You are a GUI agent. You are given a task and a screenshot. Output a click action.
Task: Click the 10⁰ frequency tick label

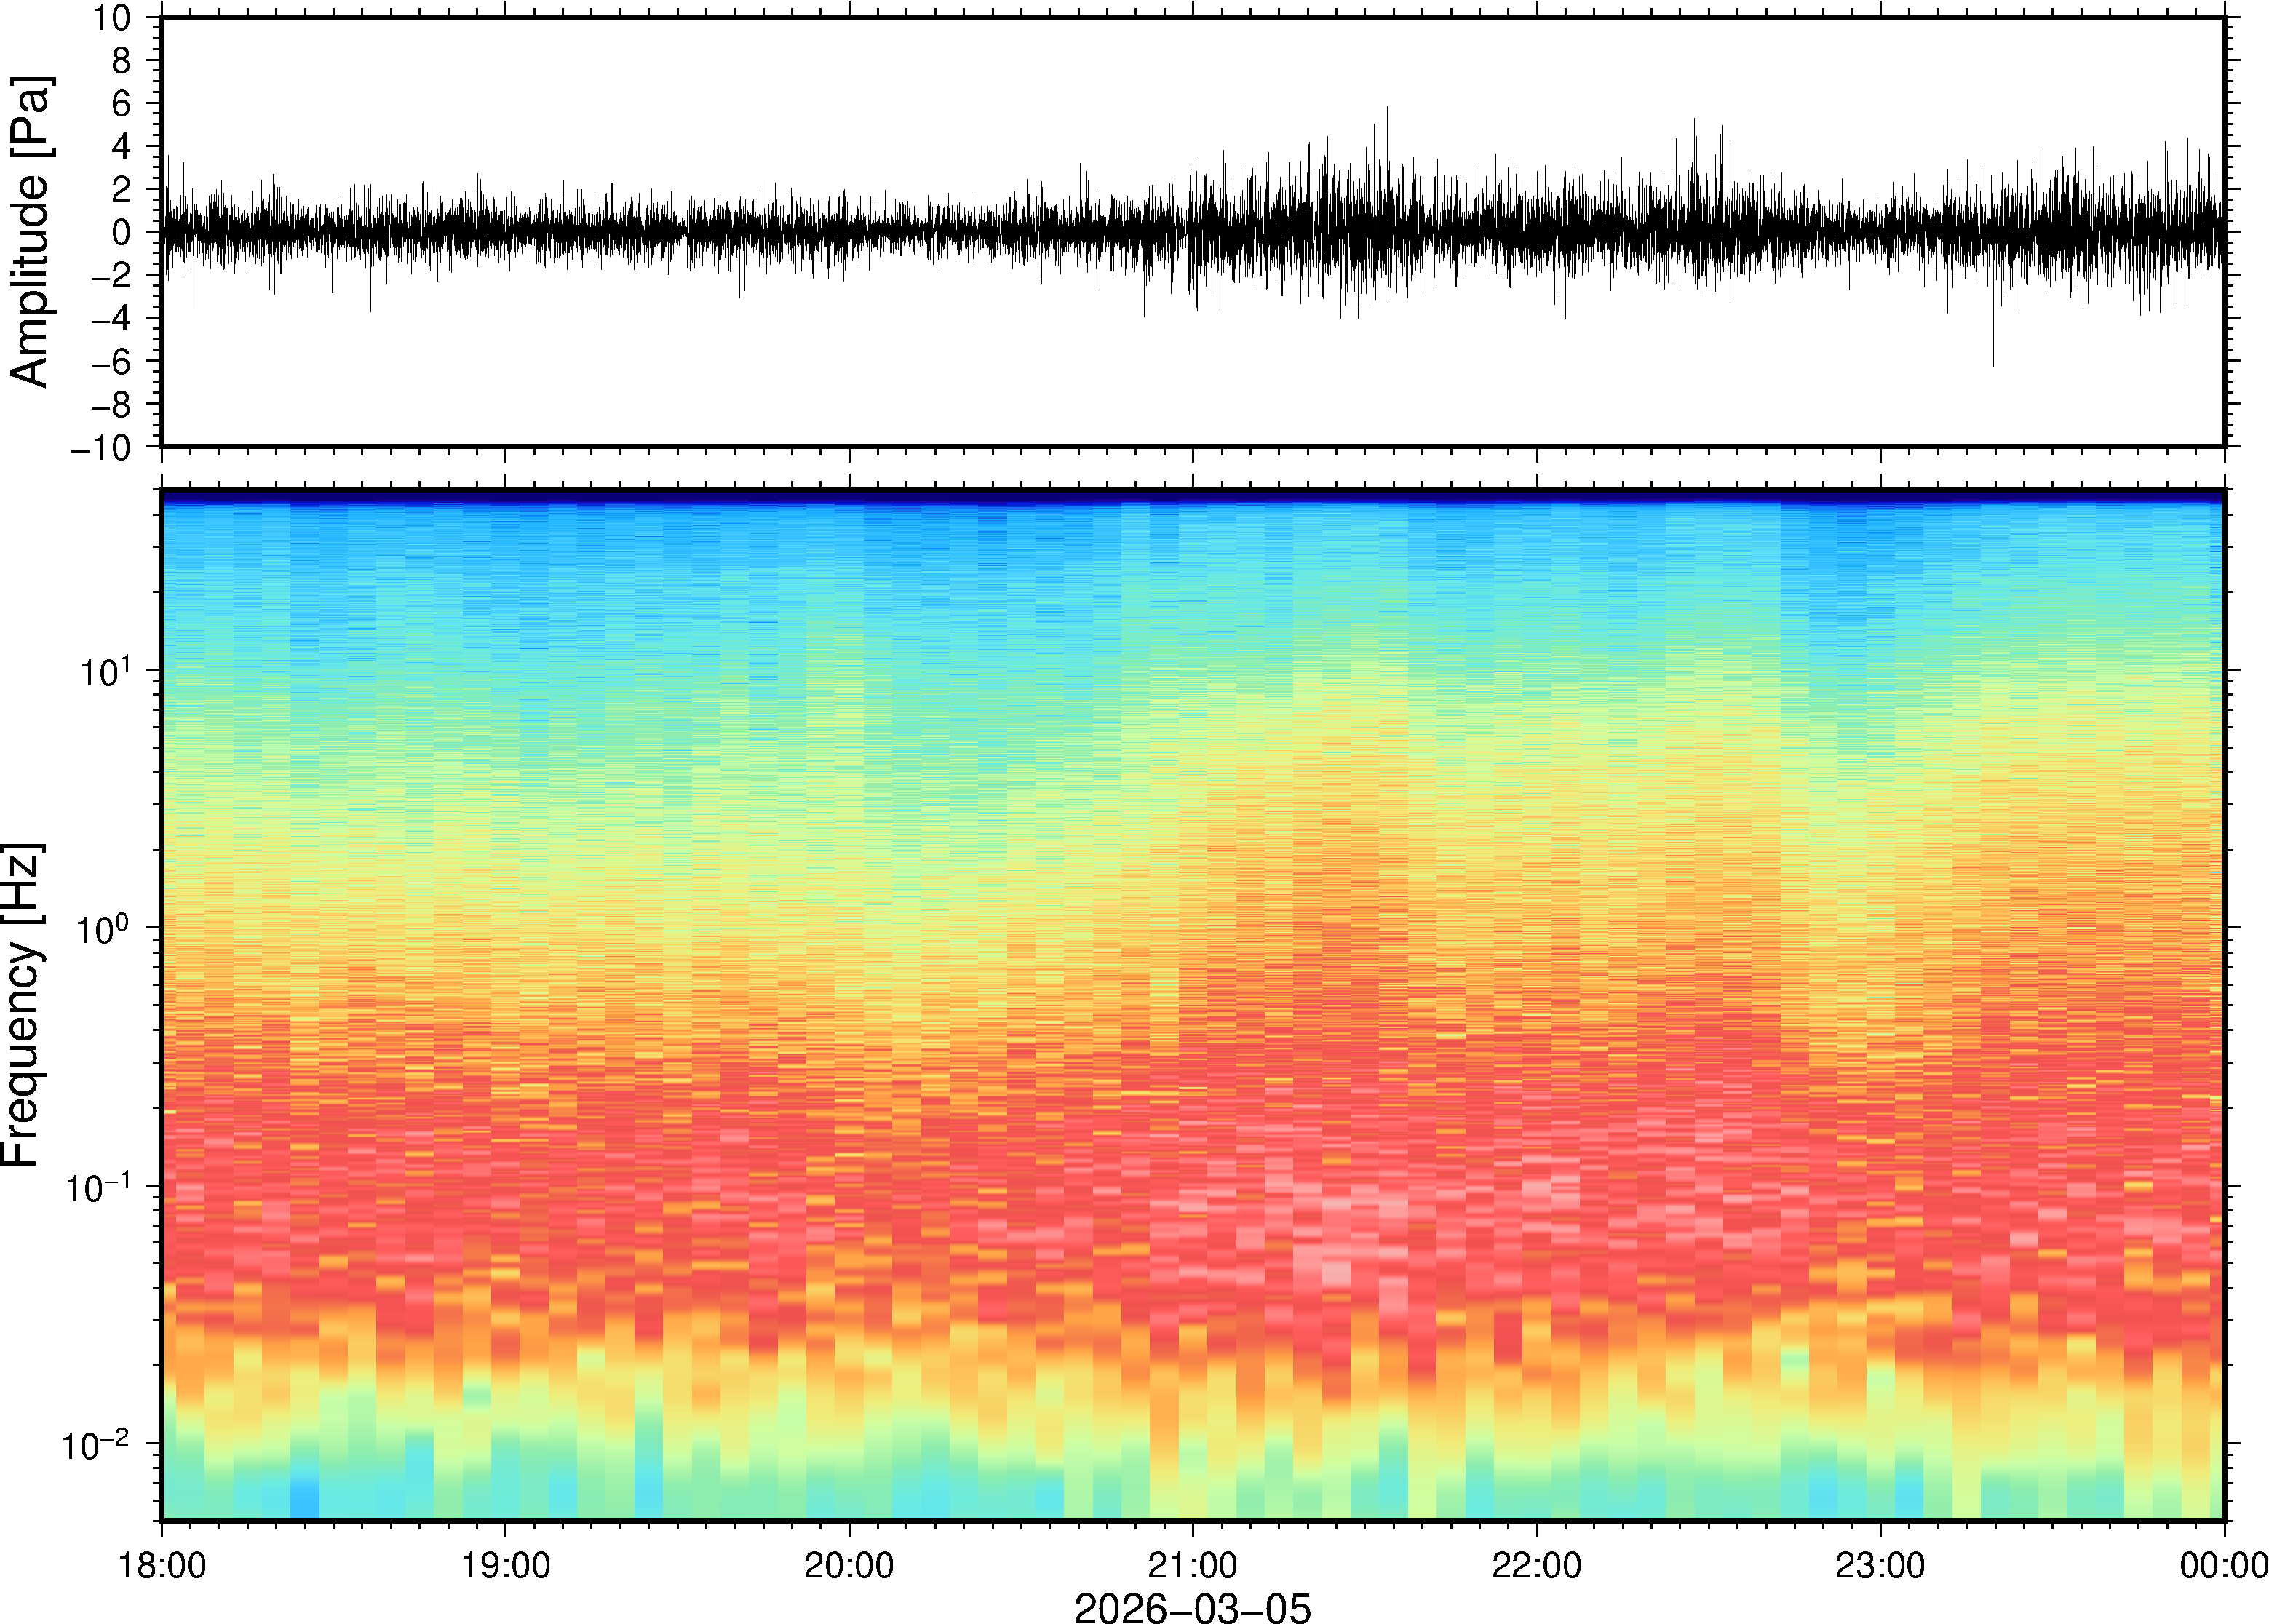(105, 929)
